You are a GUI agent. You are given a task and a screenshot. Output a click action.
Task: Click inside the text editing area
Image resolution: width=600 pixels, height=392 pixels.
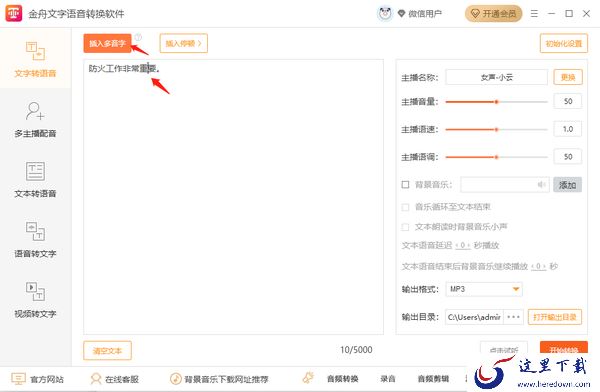(x=233, y=196)
